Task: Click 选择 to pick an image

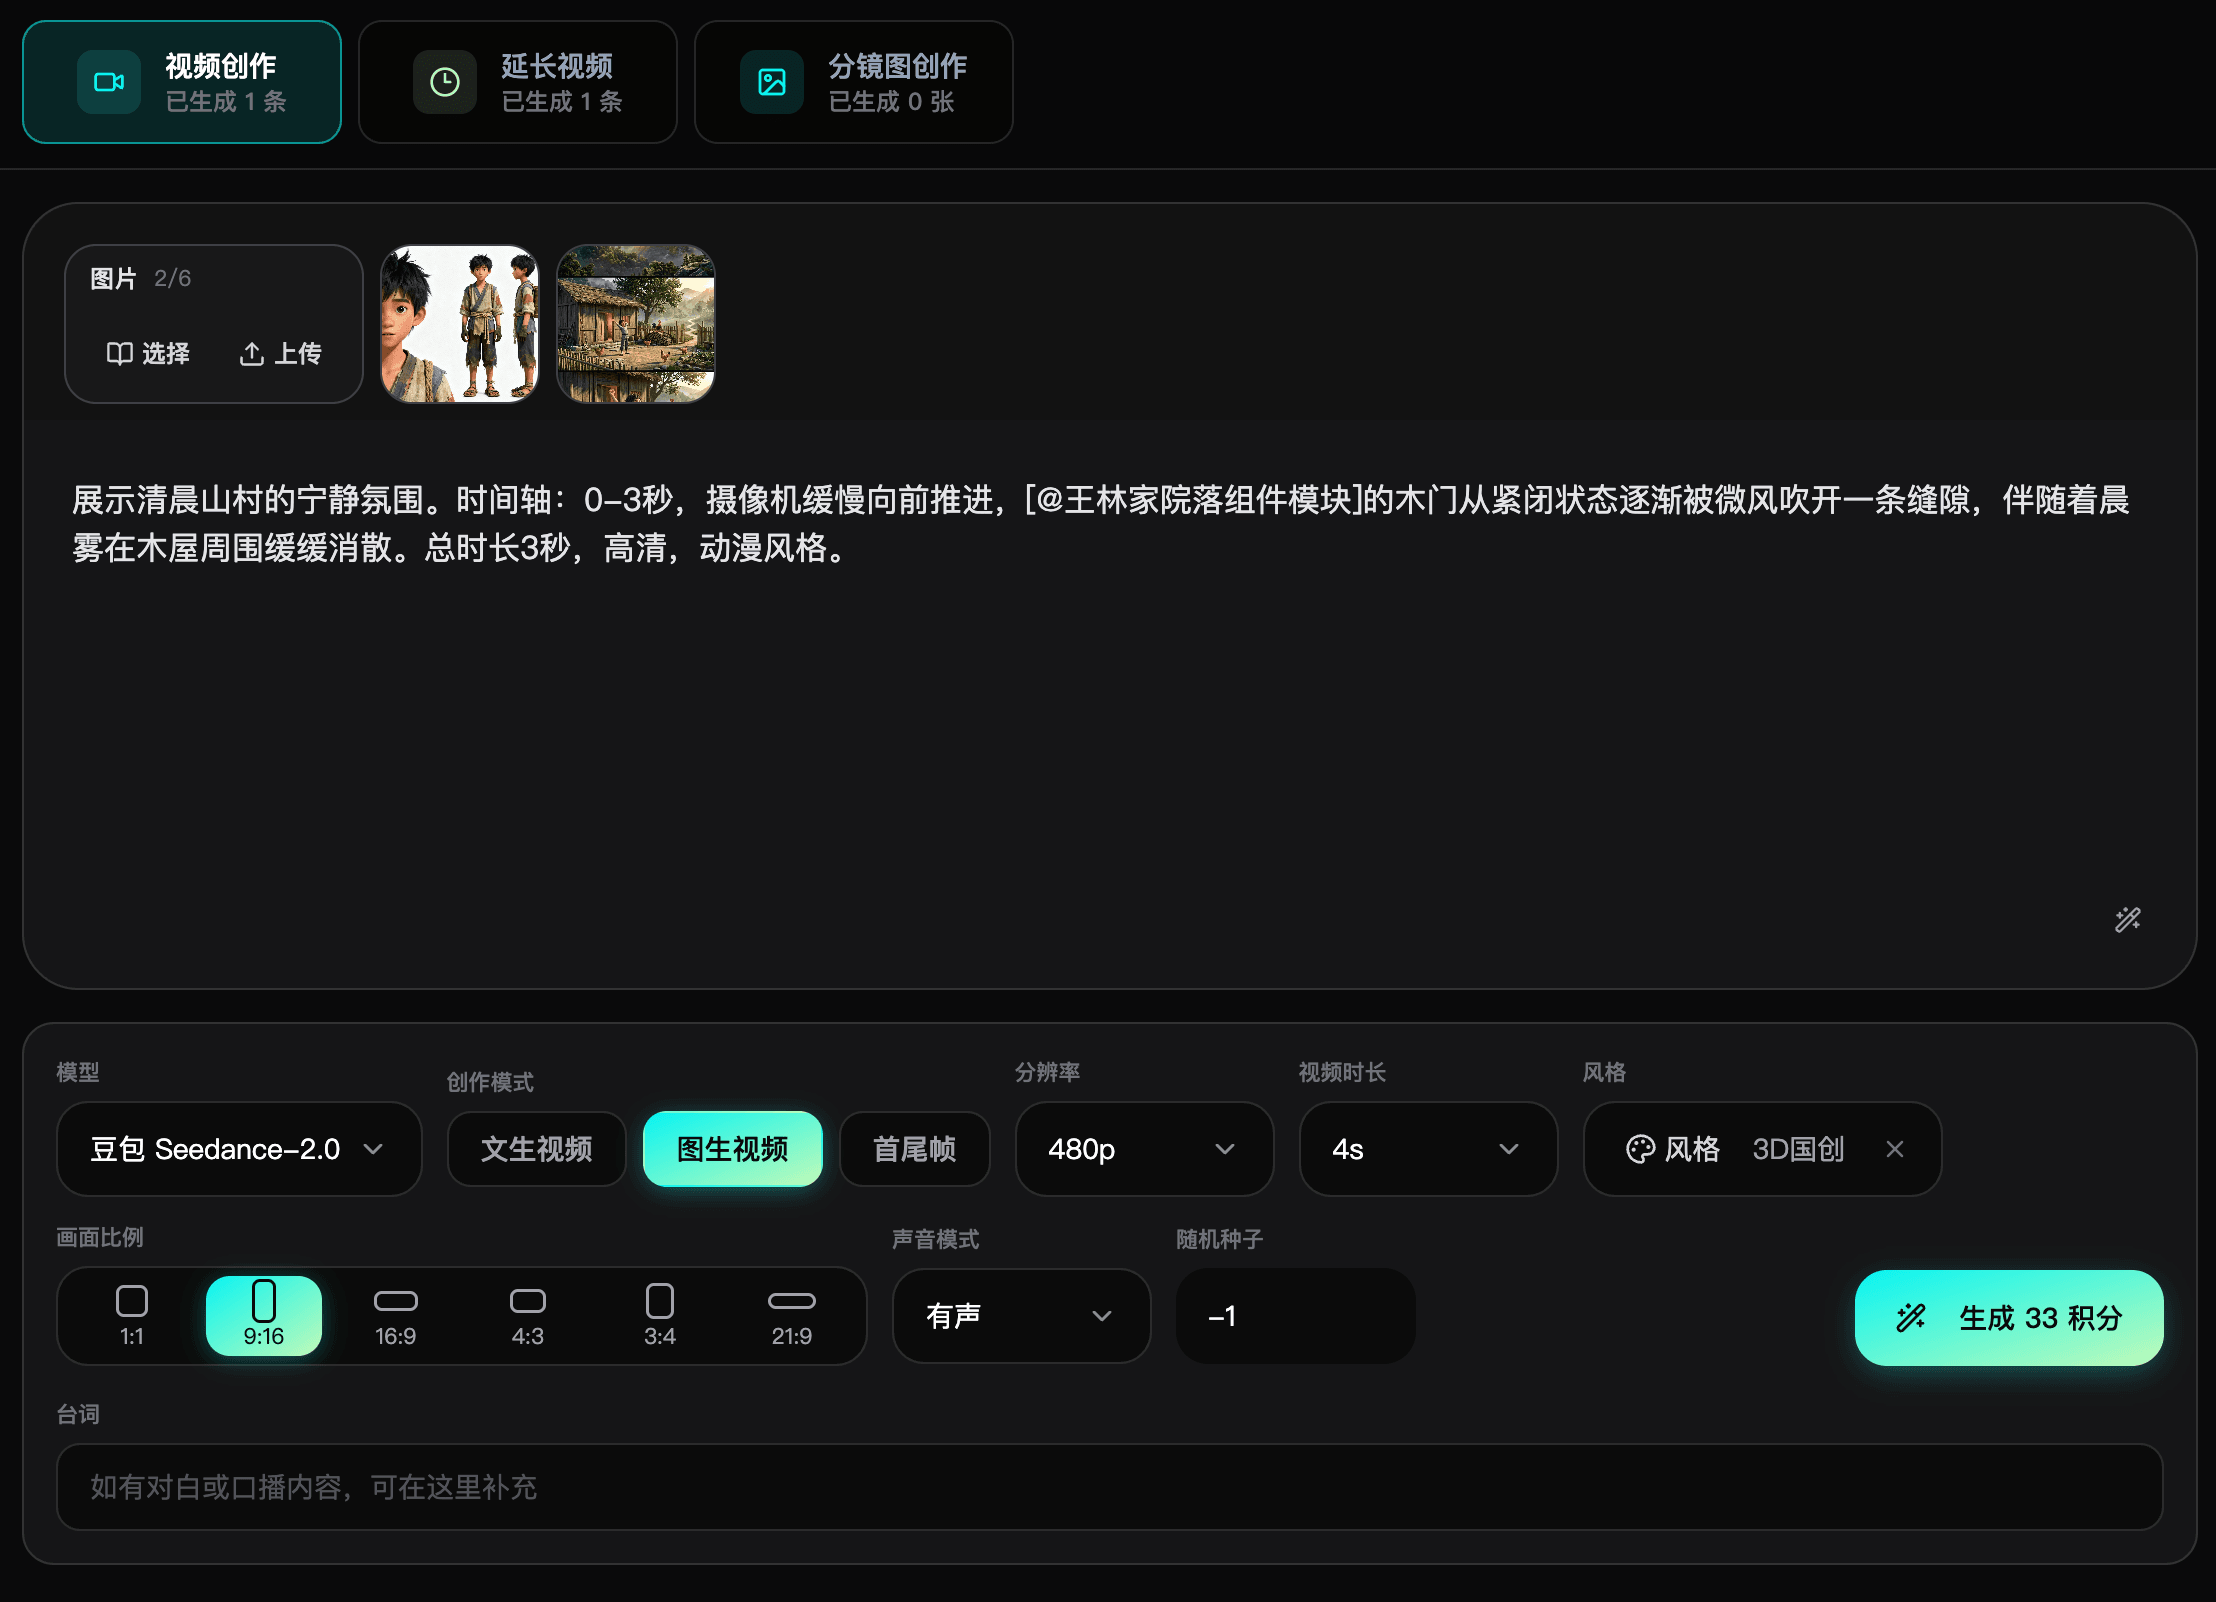Action: pyautogui.click(x=148, y=354)
